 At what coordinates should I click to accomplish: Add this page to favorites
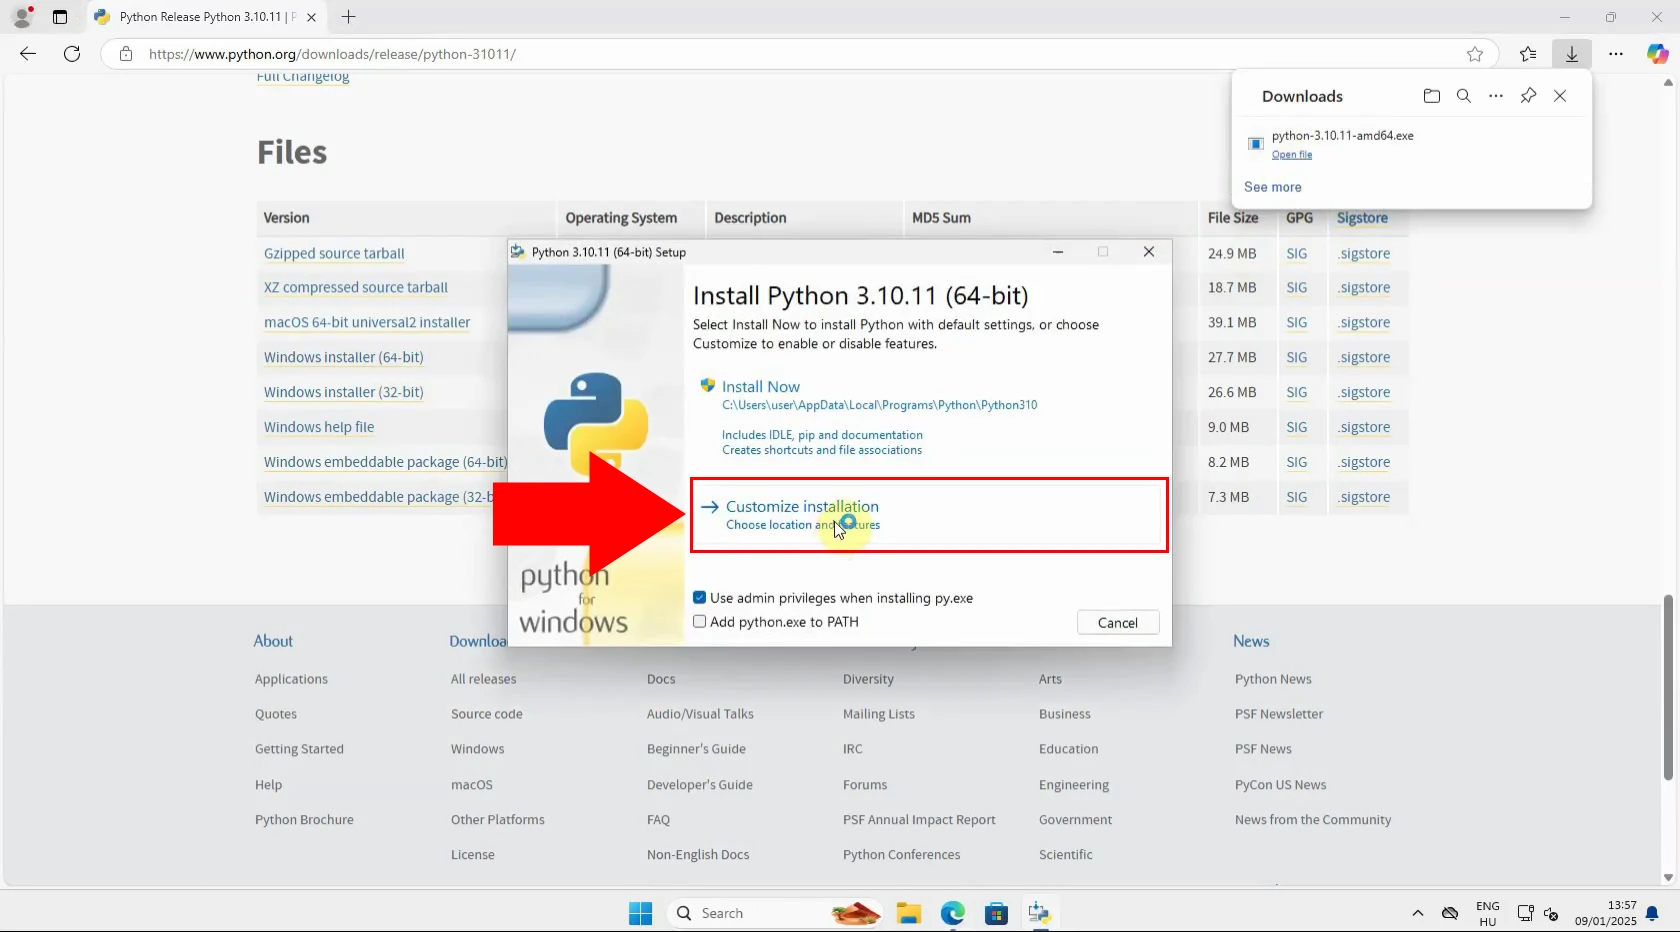(1475, 54)
